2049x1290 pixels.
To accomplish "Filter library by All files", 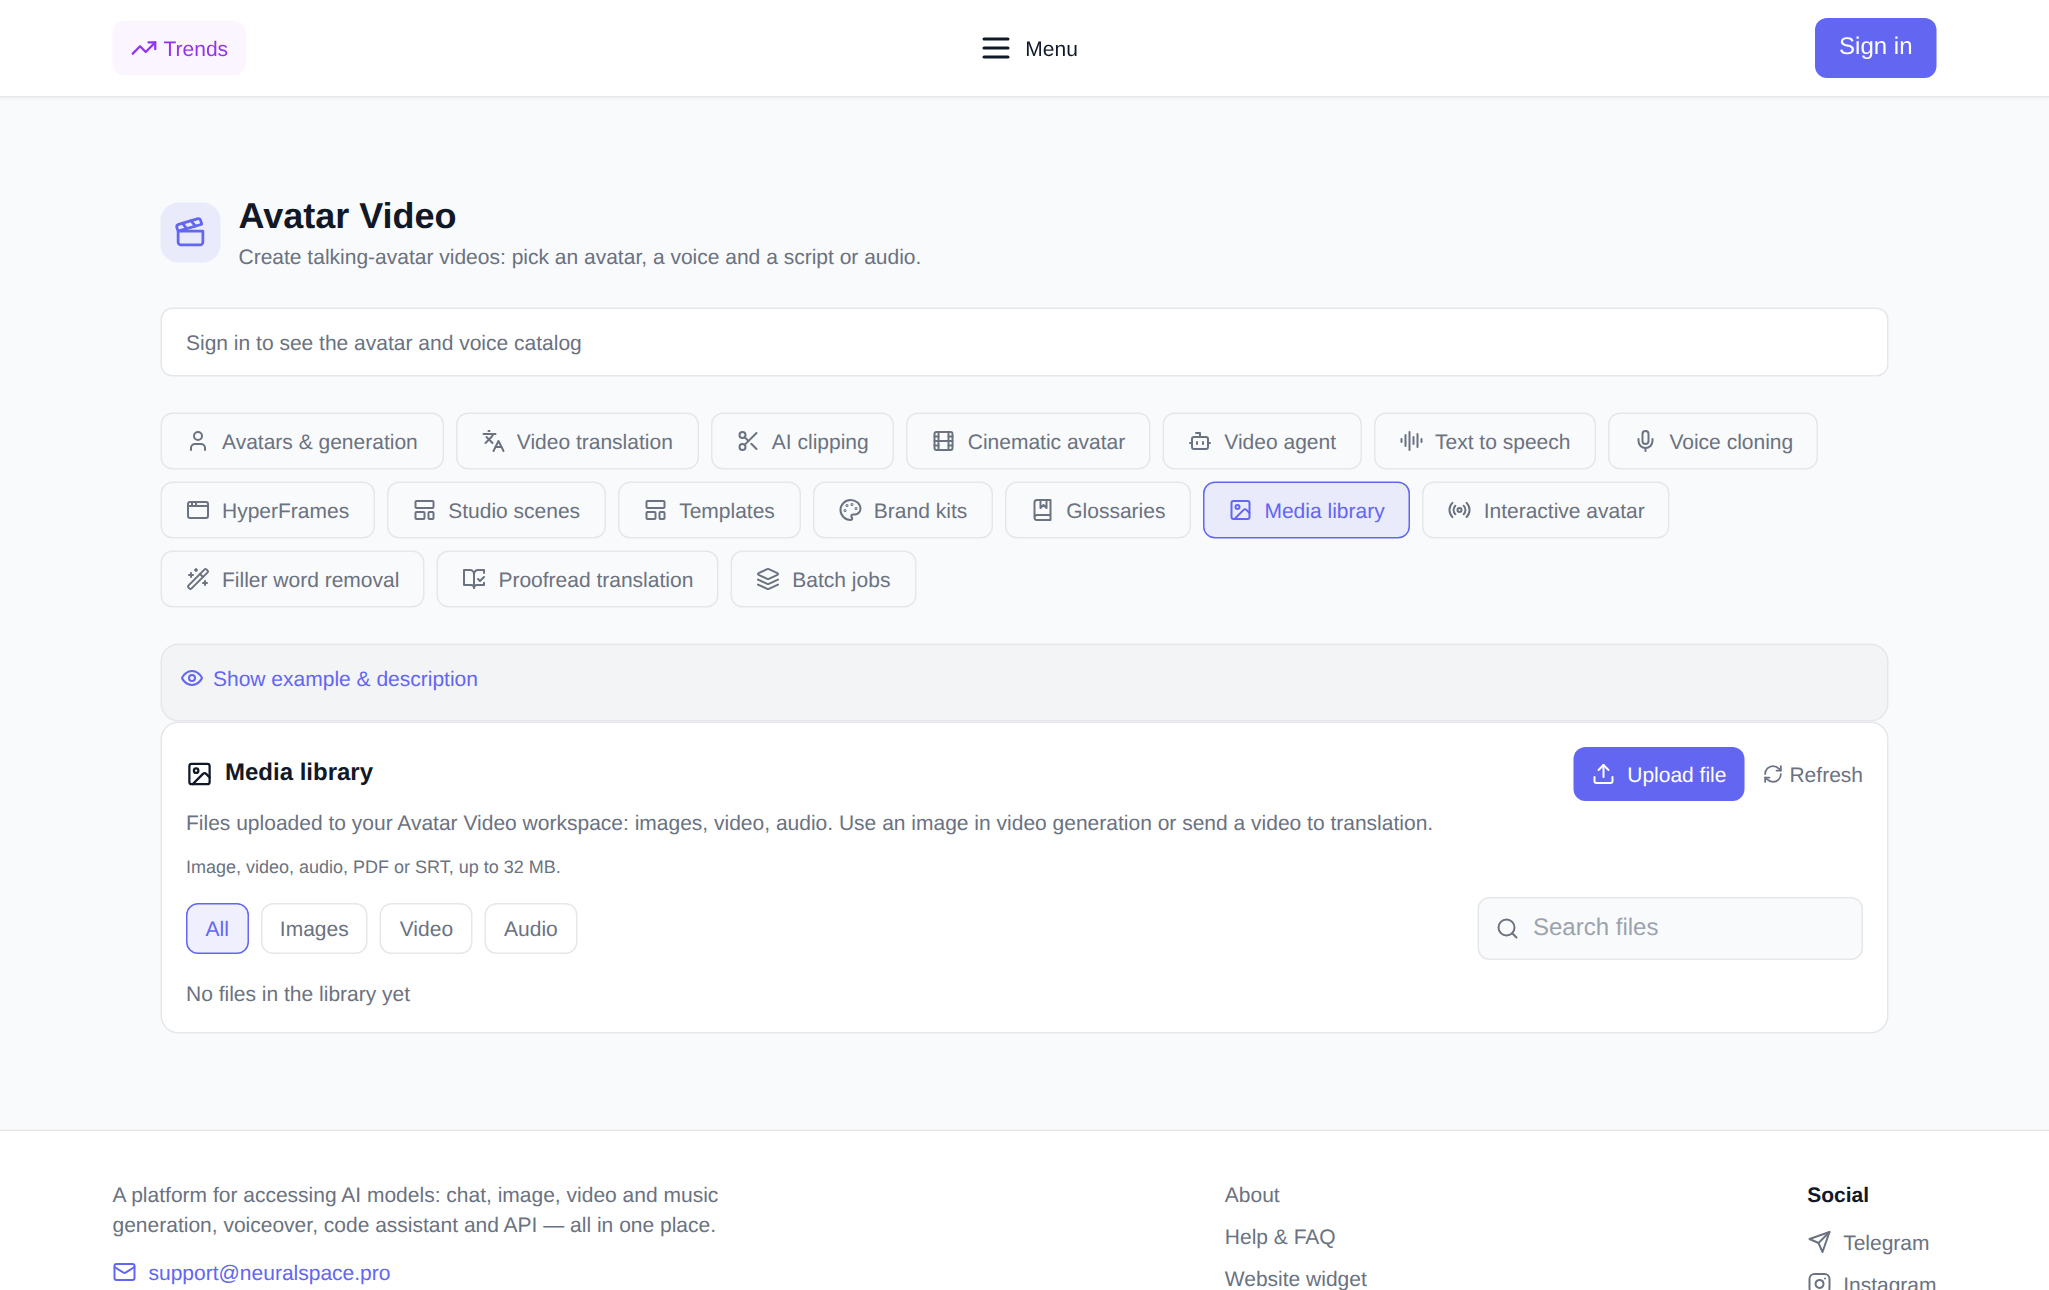I will pos(217,928).
